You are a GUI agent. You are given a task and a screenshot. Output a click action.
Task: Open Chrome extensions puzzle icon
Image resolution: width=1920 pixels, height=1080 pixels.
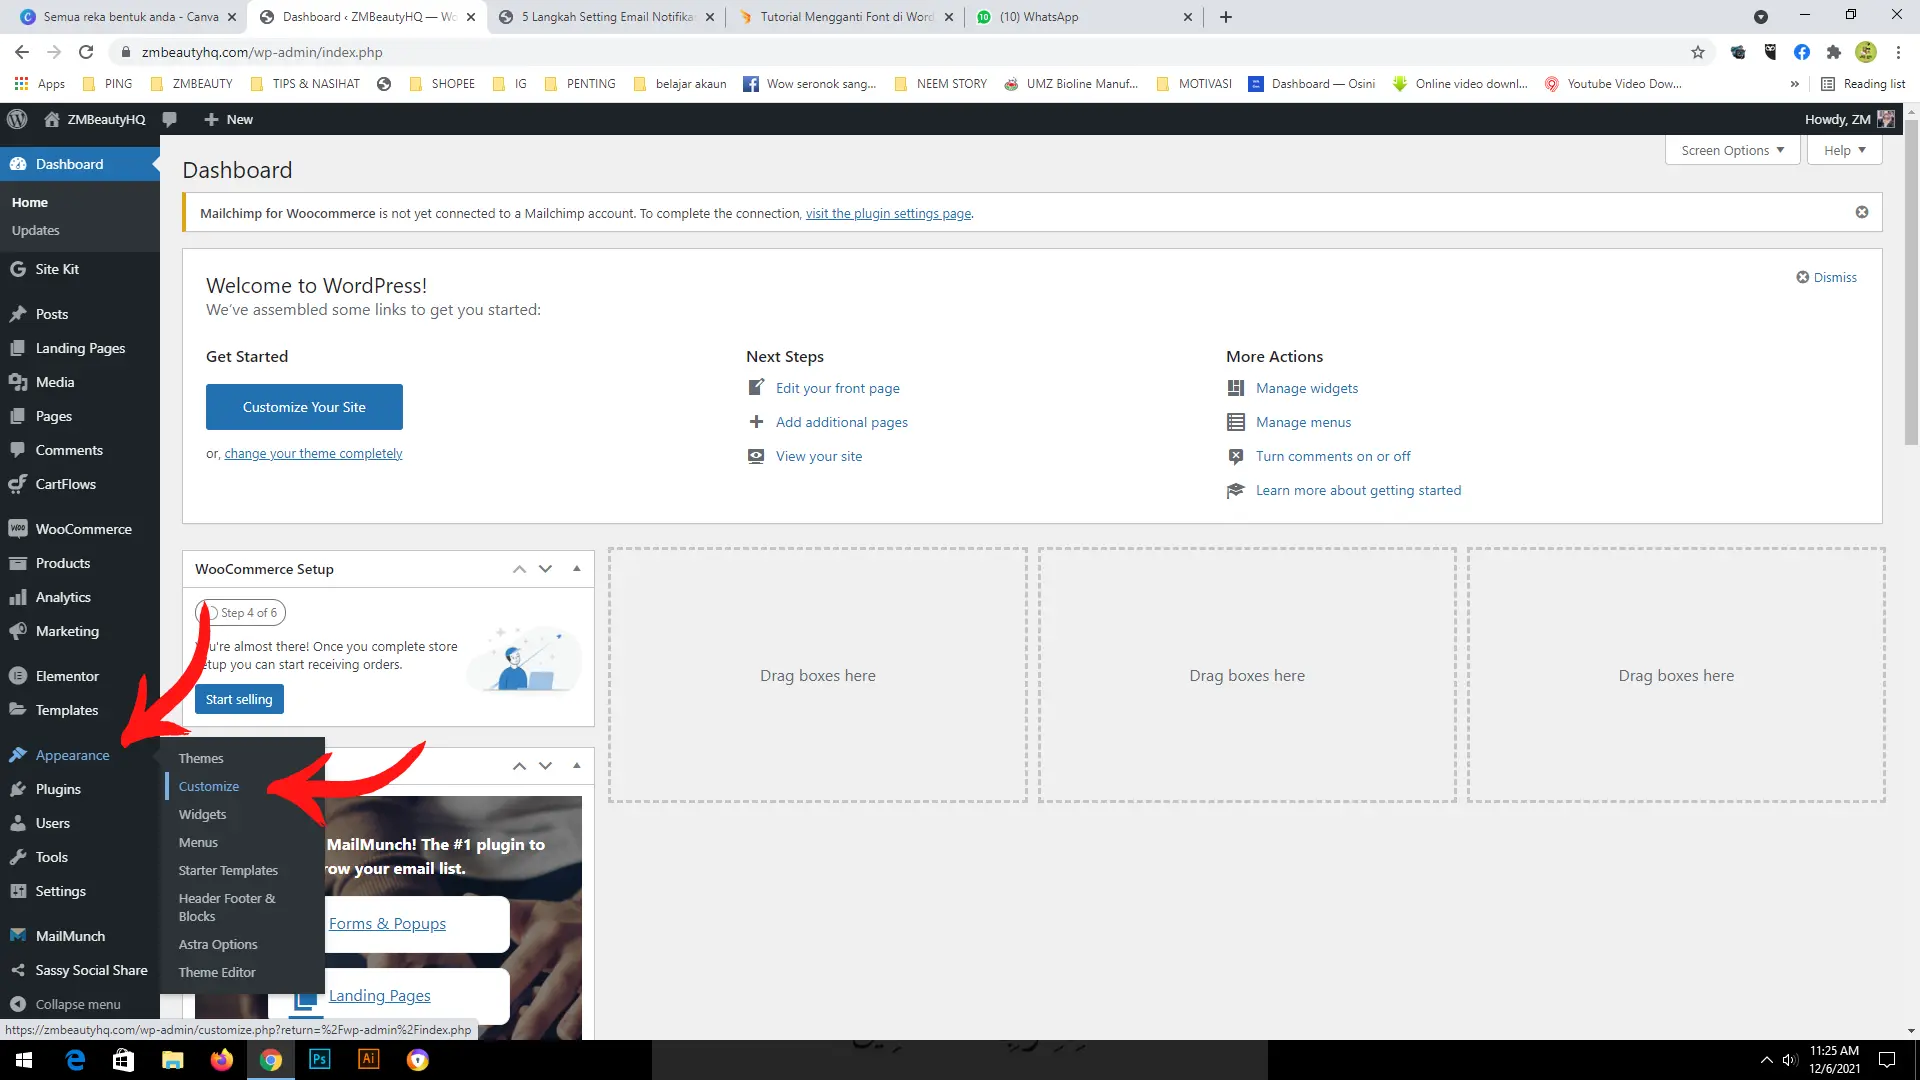tap(1833, 52)
